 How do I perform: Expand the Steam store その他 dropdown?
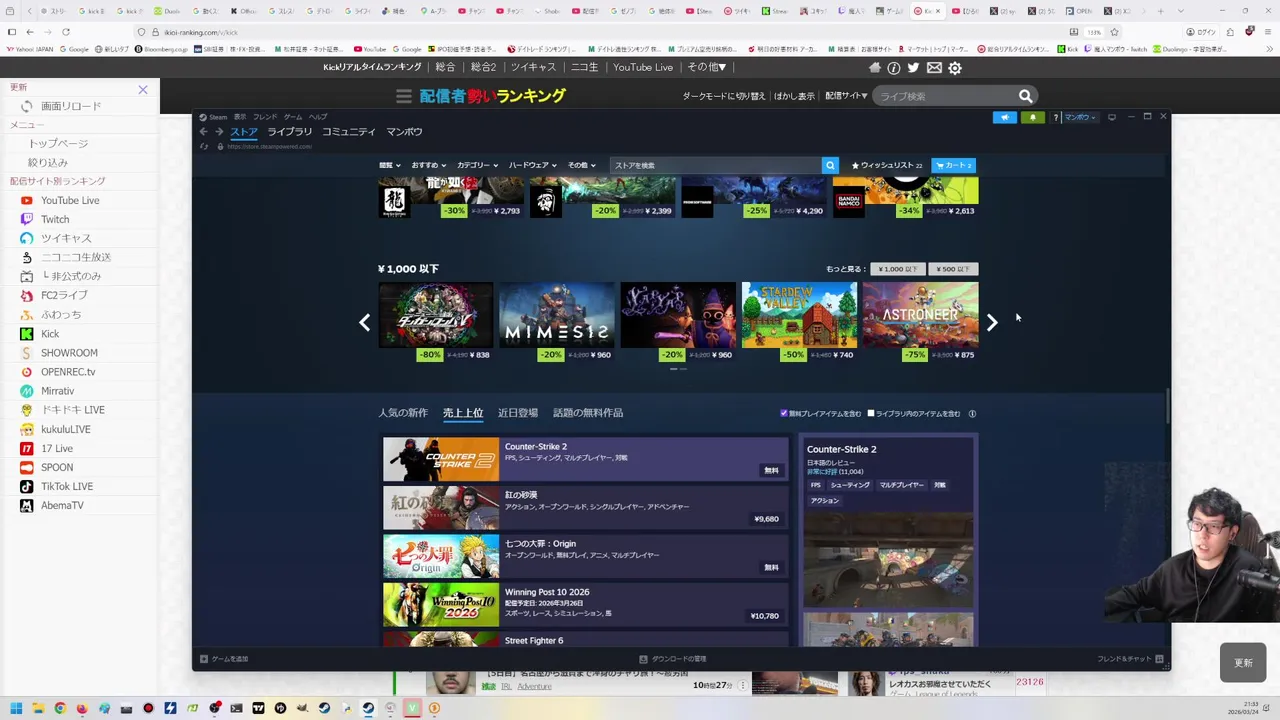(x=582, y=165)
